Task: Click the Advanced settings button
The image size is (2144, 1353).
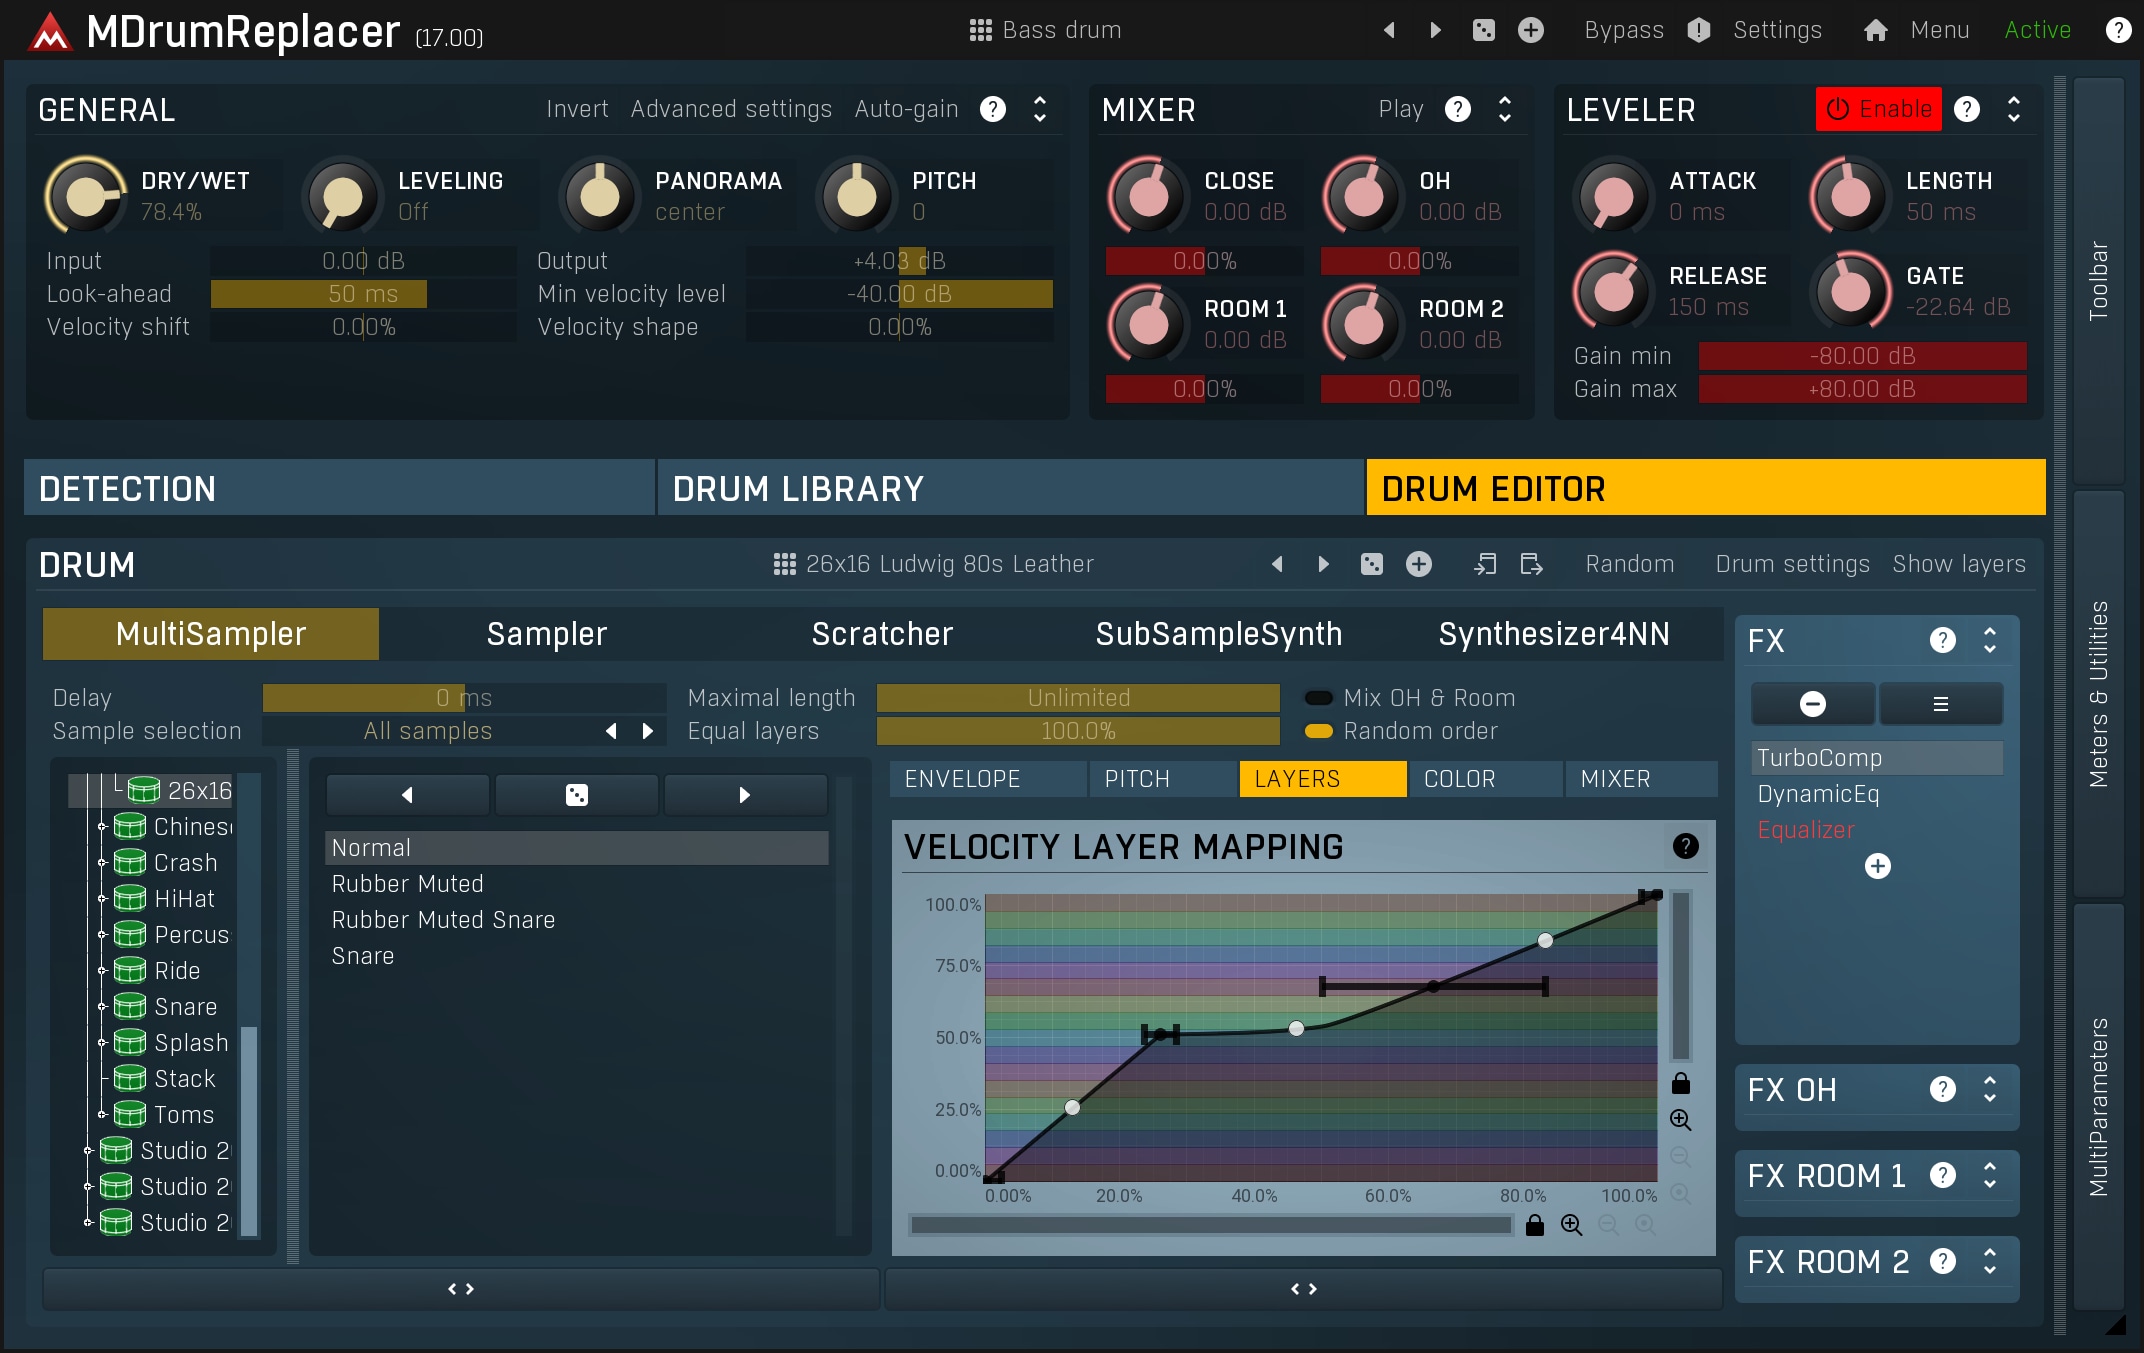Action: click(x=731, y=109)
